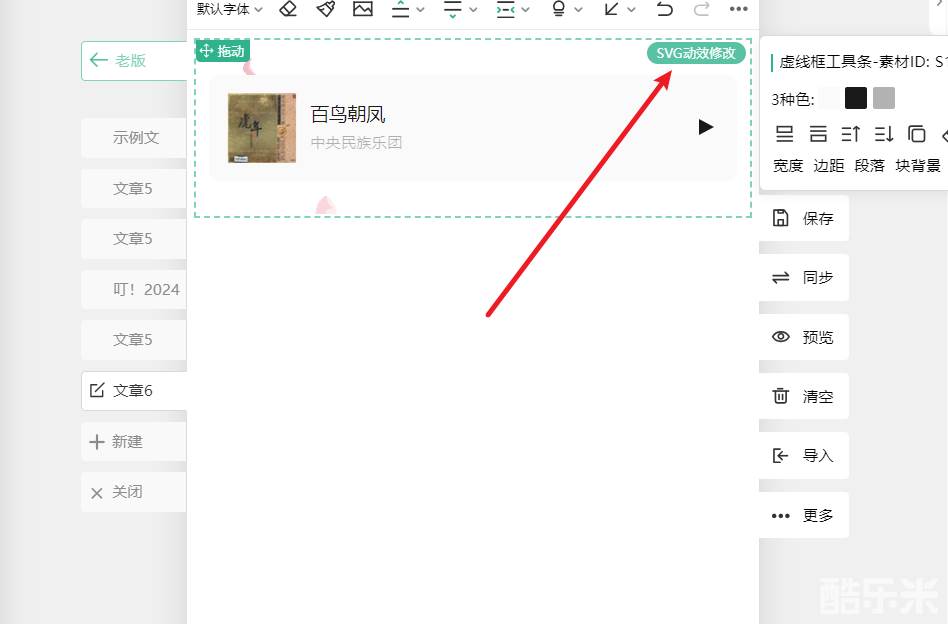Click the copy block icon
The image size is (948, 624).
coord(916,134)
